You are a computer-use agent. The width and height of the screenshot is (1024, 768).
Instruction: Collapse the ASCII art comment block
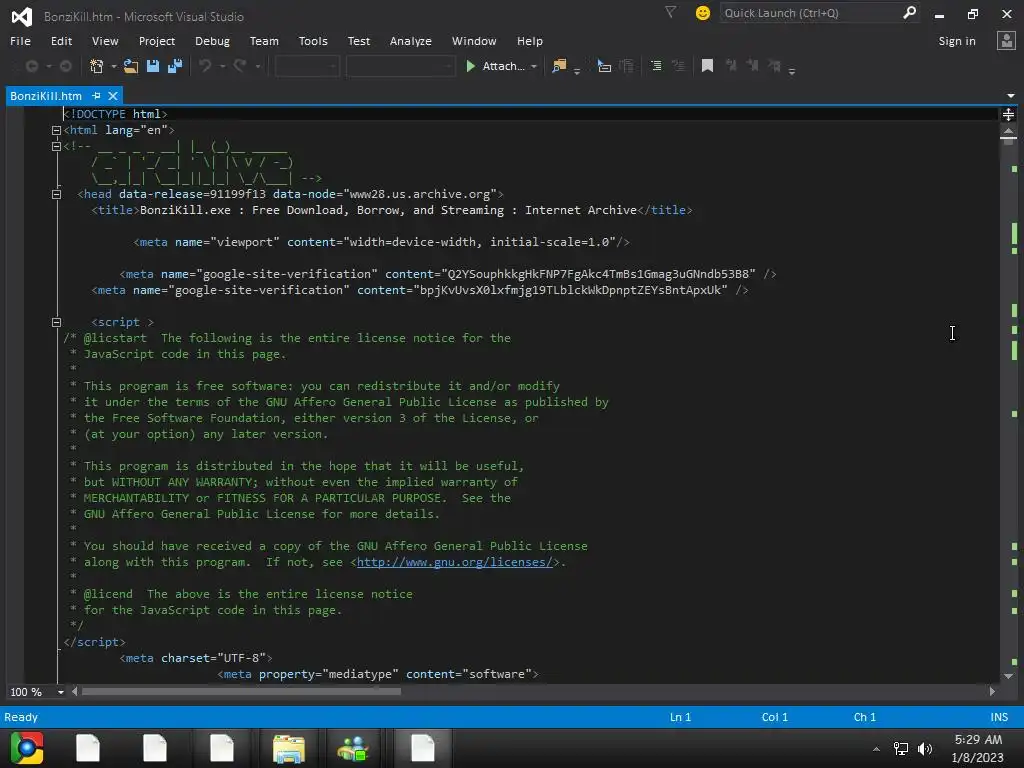pyautogui.click(x=56, y=146)
